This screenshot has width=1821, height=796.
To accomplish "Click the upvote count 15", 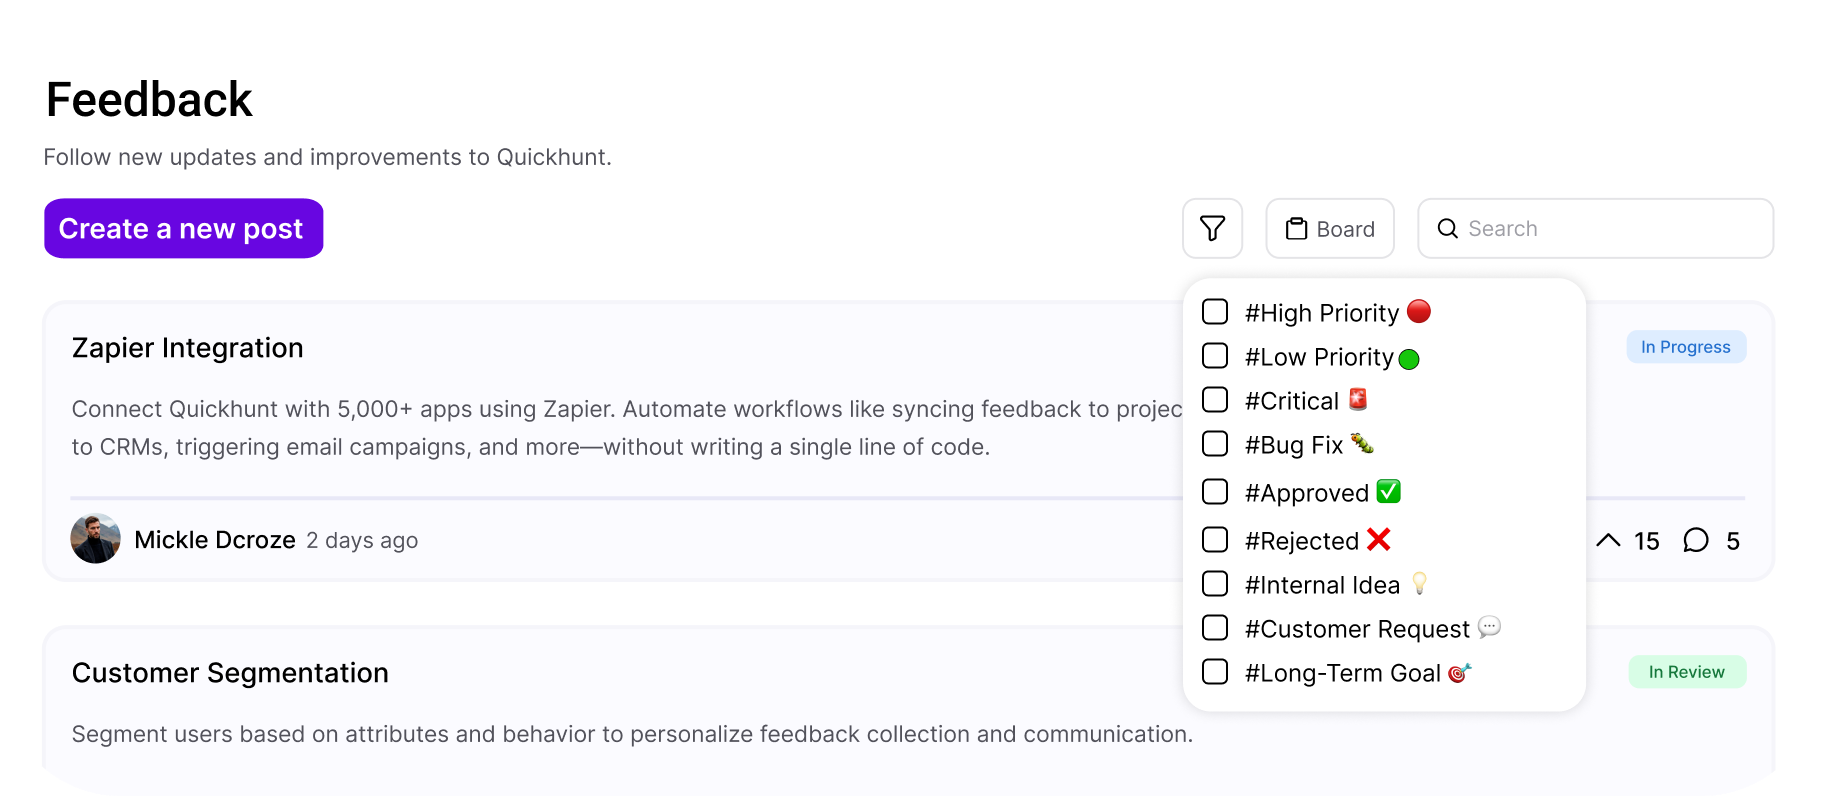I will 1646,541.
